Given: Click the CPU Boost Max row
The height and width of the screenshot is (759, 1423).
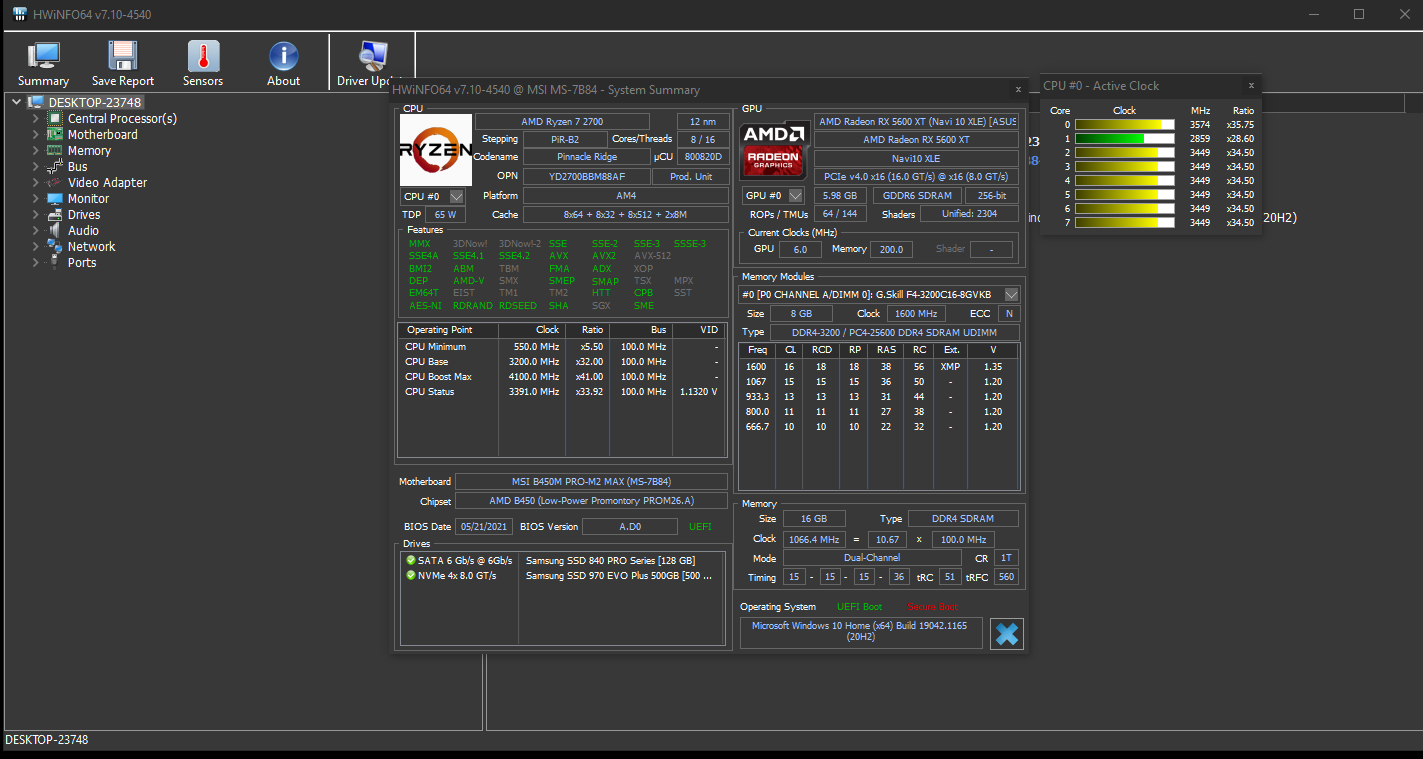Looking at the screenshot, I should pyautogui.click(x=561, y=377).
